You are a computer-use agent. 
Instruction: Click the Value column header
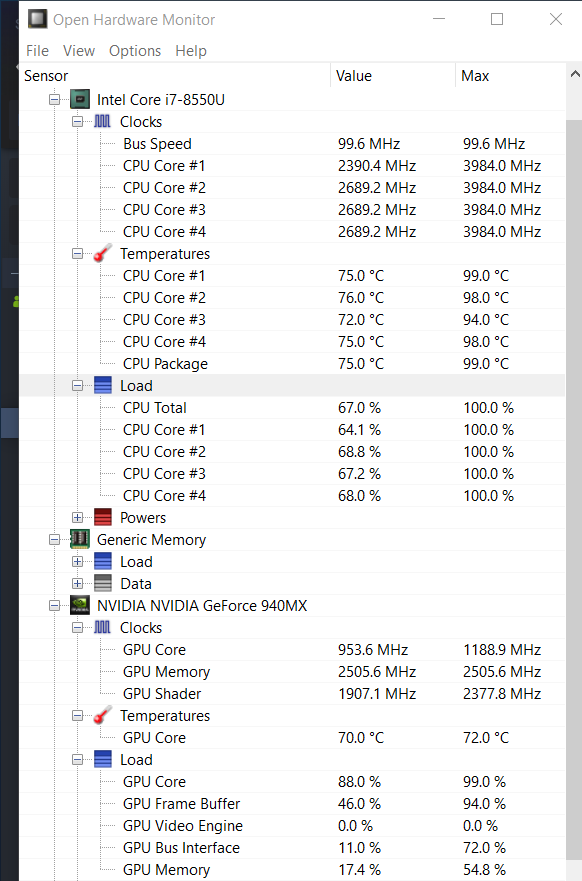(393, 76)
